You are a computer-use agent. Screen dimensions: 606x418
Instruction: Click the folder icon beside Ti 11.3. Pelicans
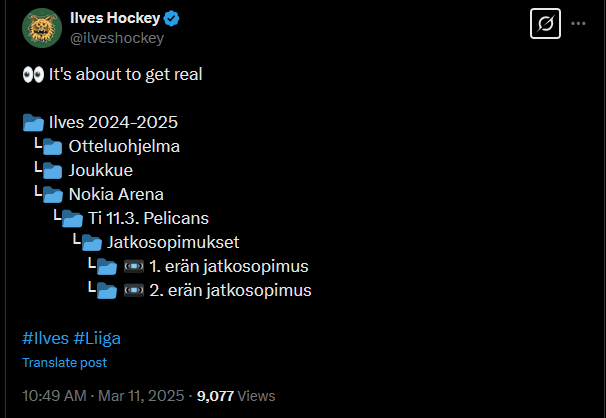point(72,219)
